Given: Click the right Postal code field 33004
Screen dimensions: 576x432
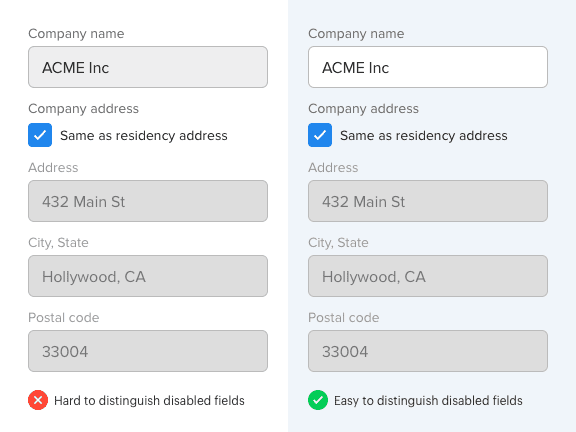Looking at the screenshot, I should tap(428, 351).
